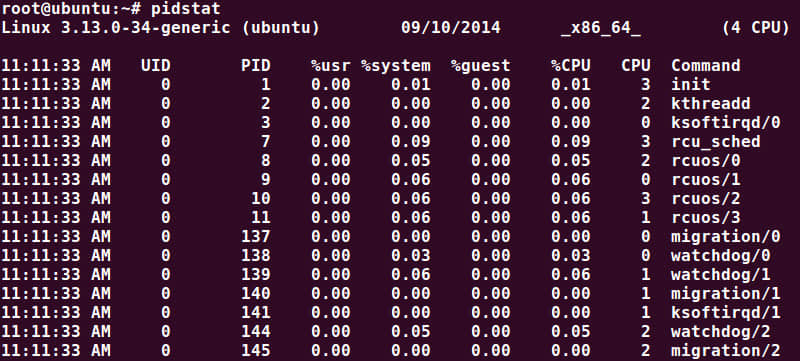Click the Command column header

[706, 65]
